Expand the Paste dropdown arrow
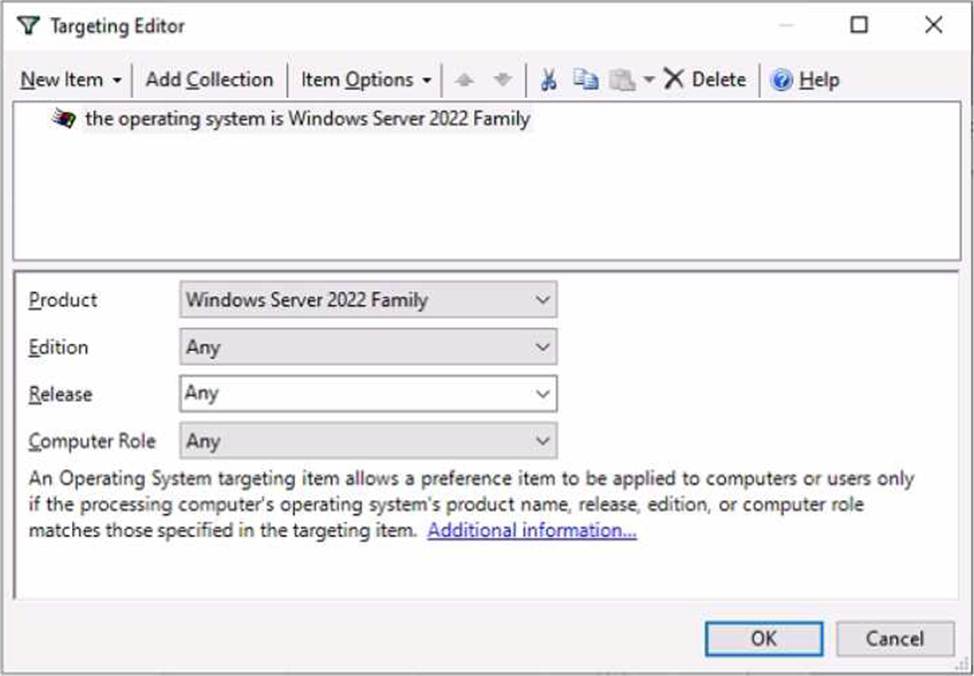The height and width of the screenshot is (676, 974). click(x=649, y=80)
